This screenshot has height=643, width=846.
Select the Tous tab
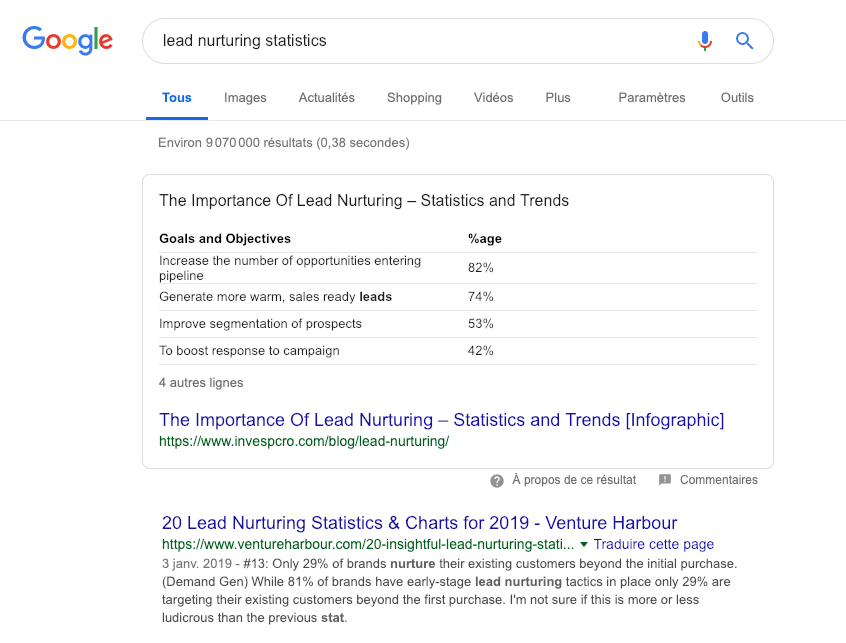tap(177, 98)
